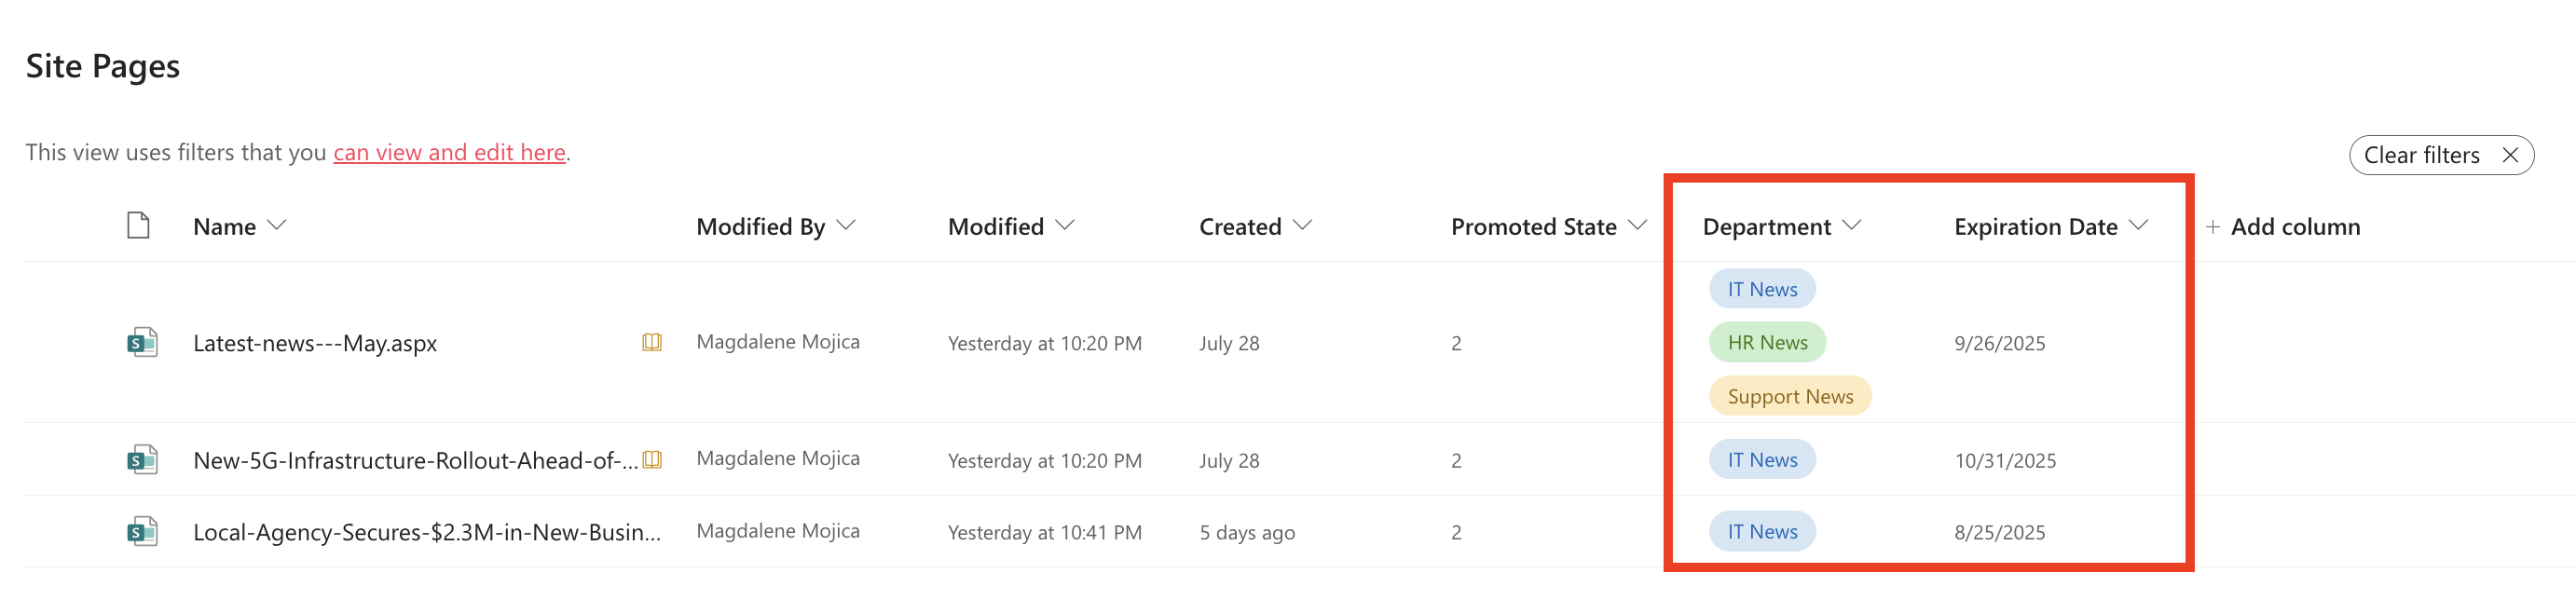Click the page icon beside Local-Agency-Secures file
Viewport: 2576px width, 600px height.
pyautogui.click(x=142, y=532)
